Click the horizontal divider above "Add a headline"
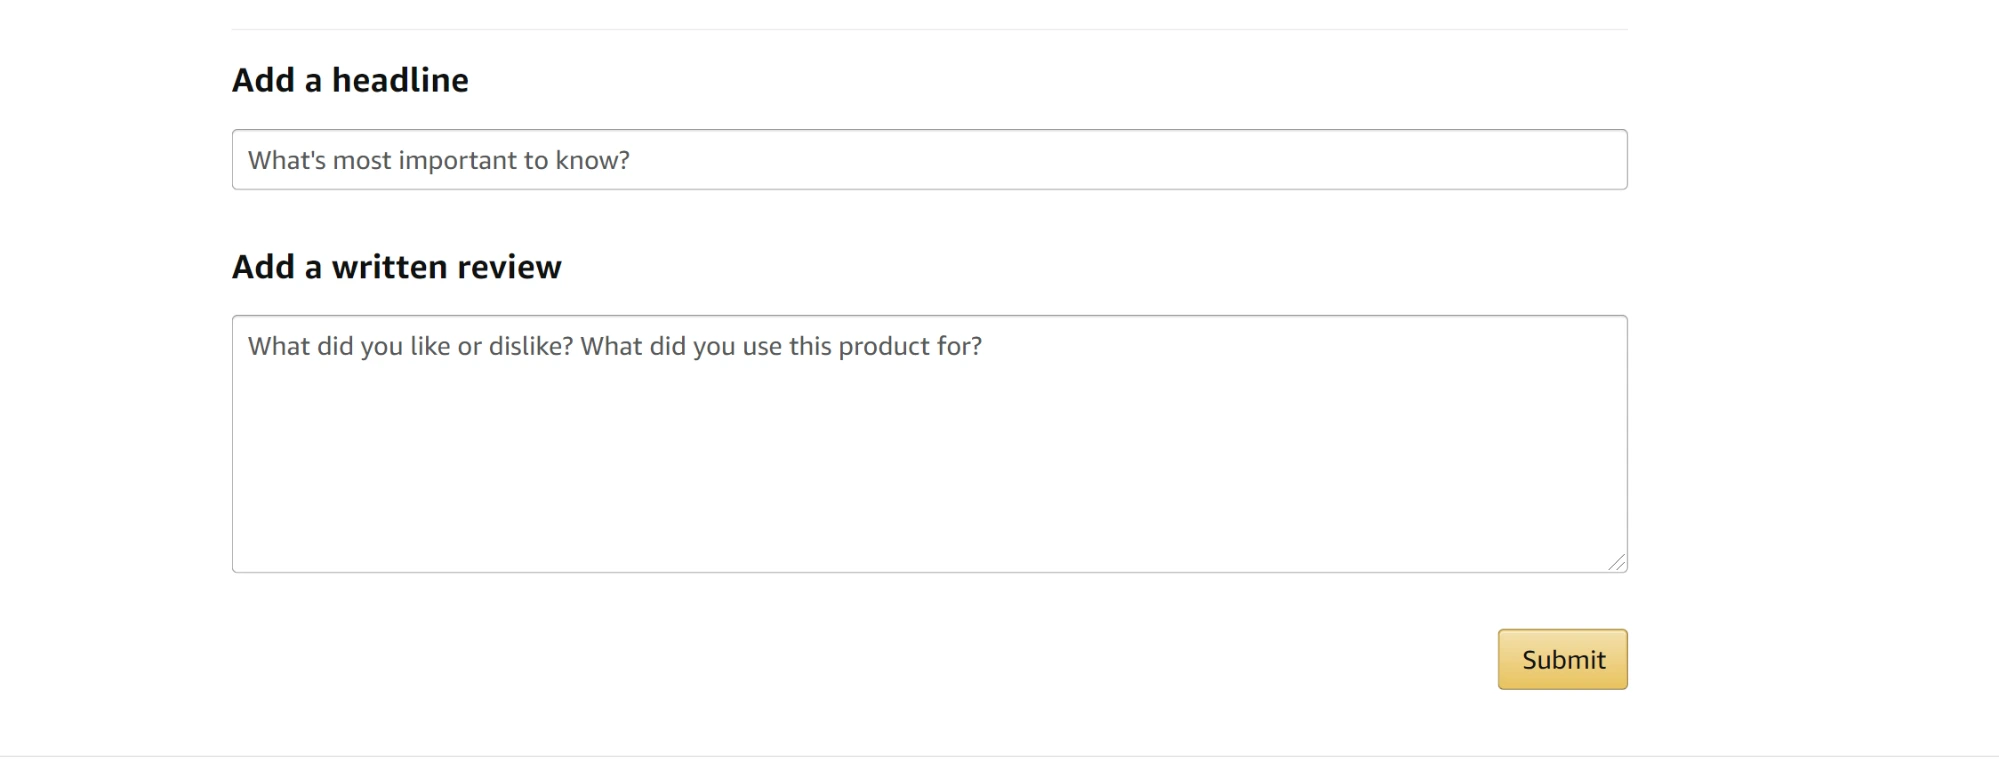1999x760 pixels. point(929,30)
